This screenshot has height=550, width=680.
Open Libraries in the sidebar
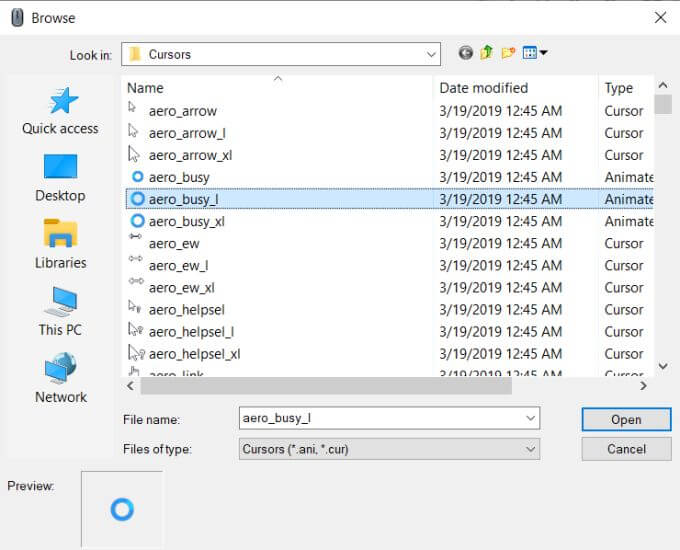(x=60, y=244)
